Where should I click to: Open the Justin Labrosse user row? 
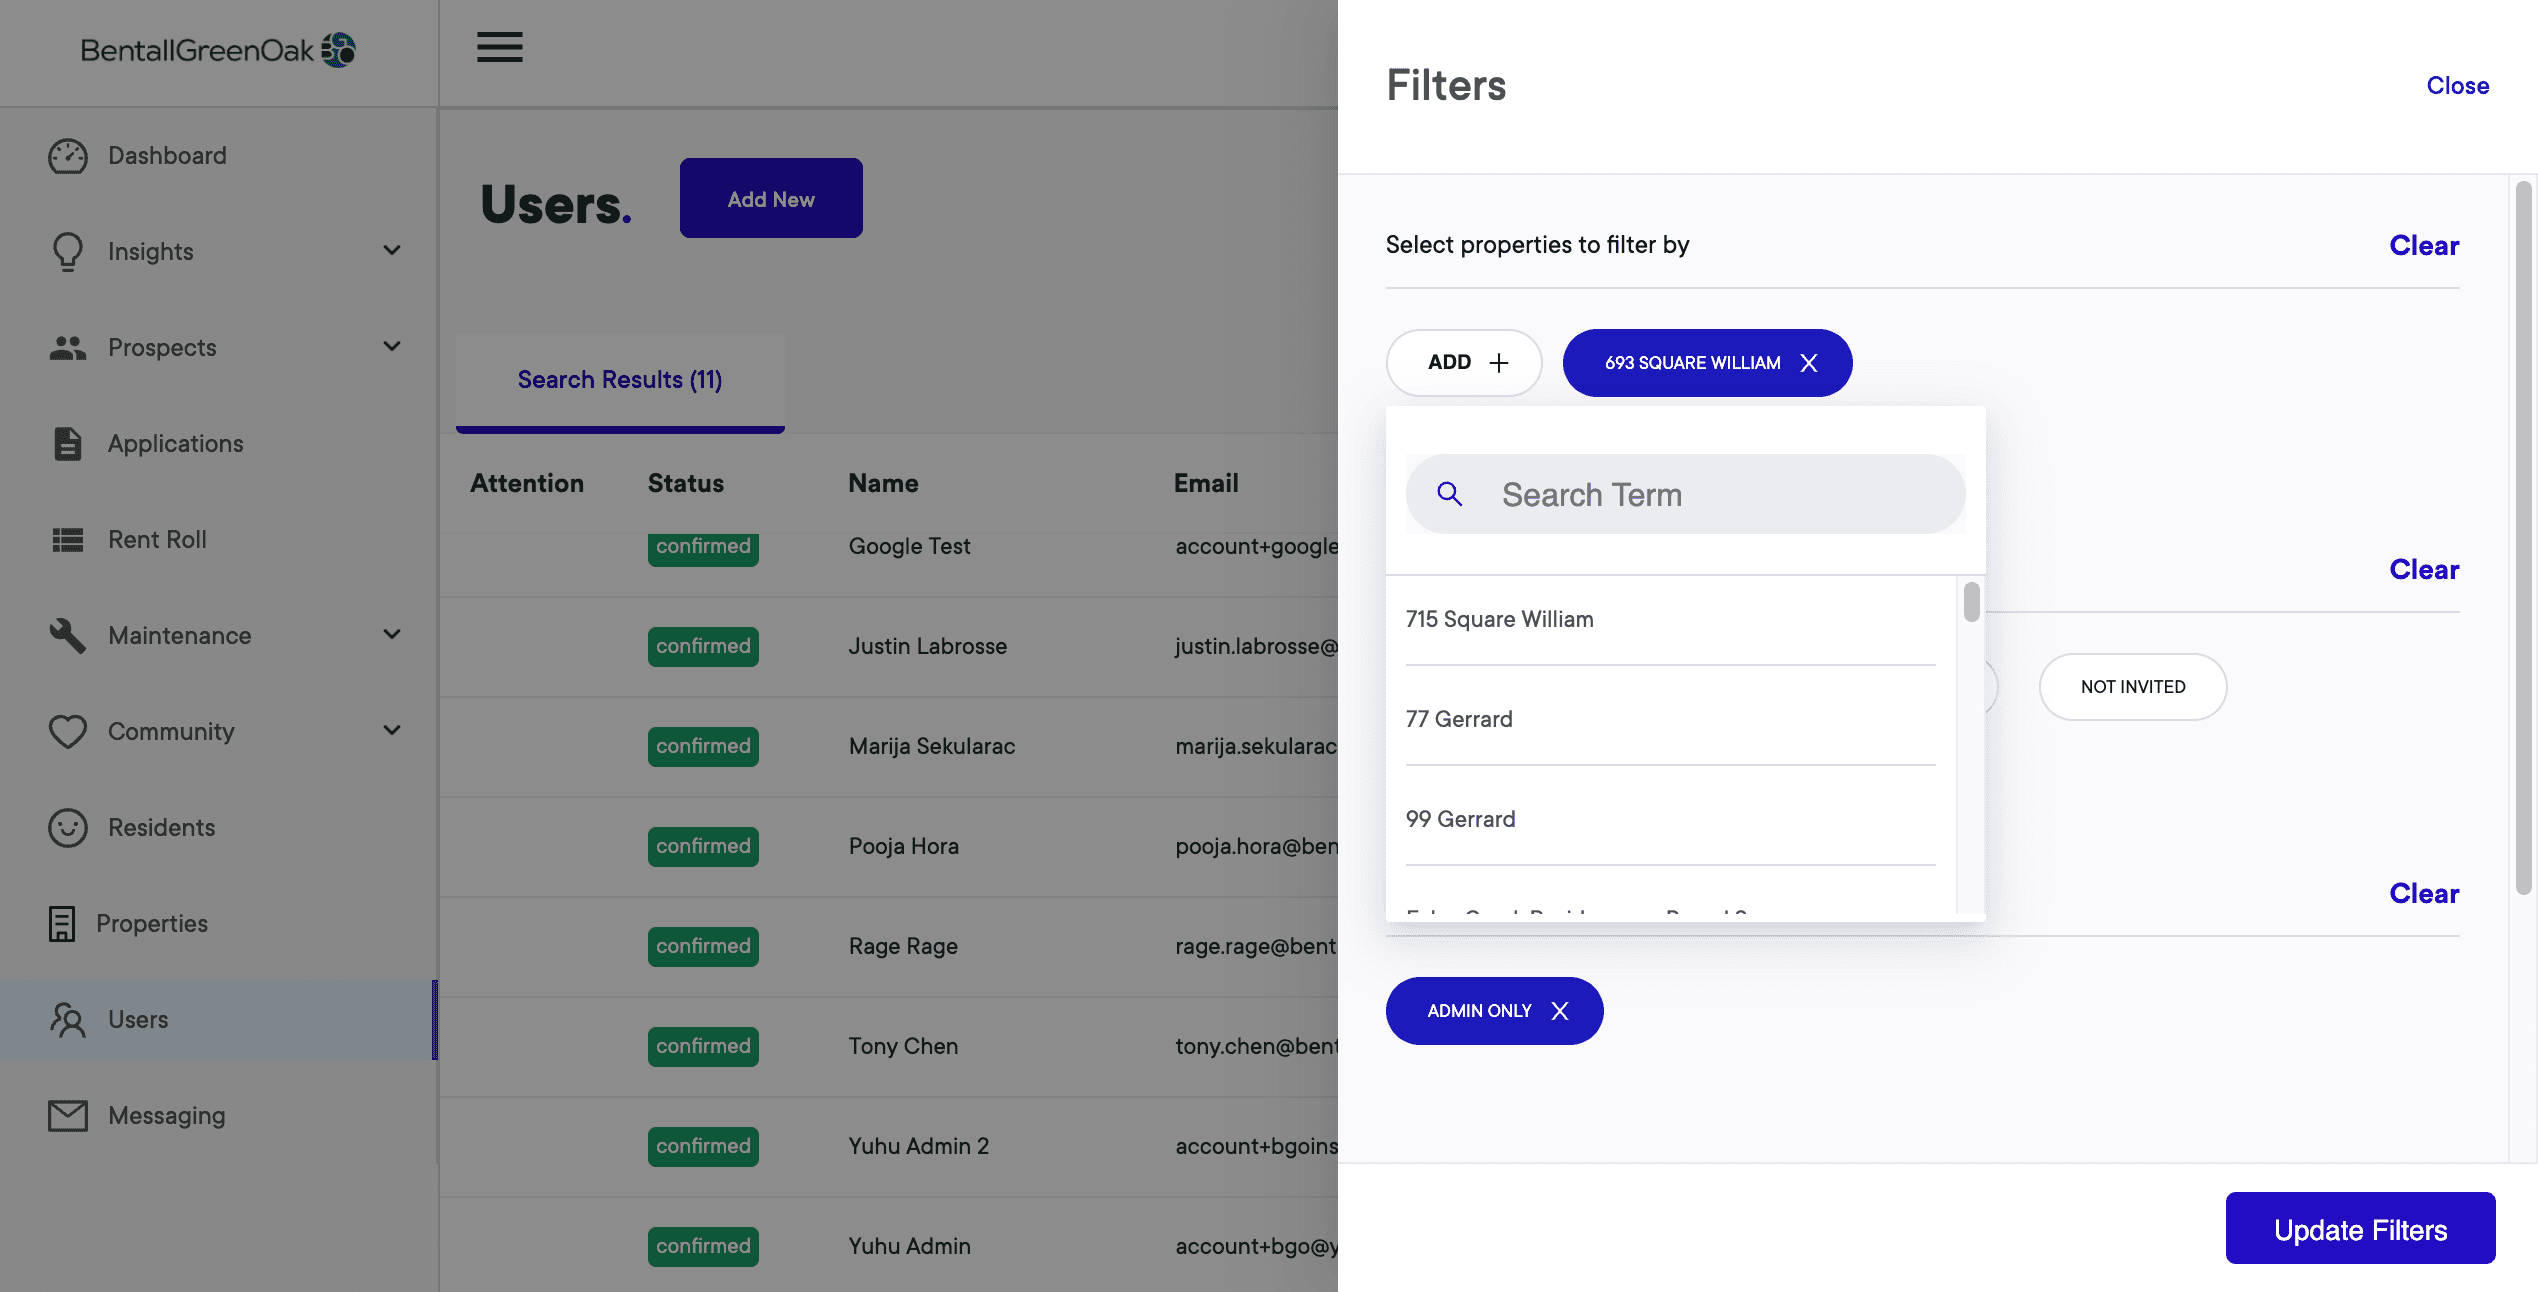click(x=889, y=646)
